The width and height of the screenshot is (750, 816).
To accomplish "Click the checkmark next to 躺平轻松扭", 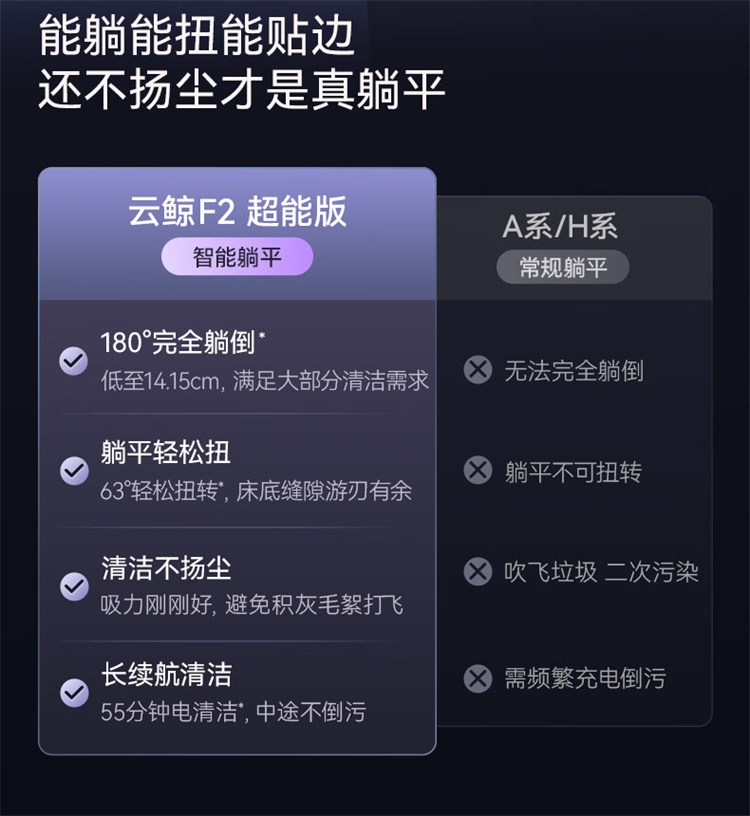I will pyautogui.click(x=73, y=470).
